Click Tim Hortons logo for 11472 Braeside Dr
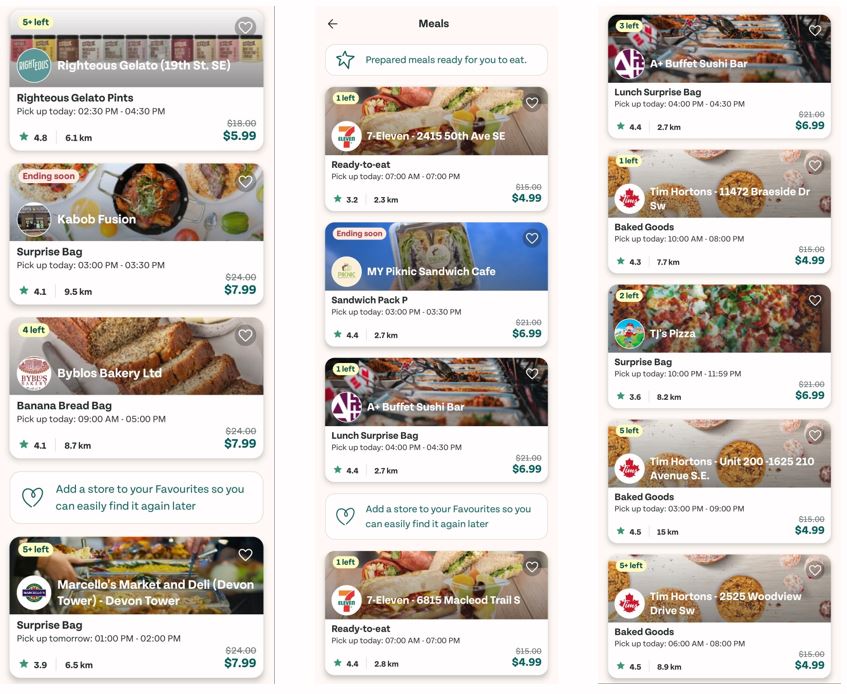The height and width of the screenshot is (694, 847). pyautogui.click(x=629, y=198)
